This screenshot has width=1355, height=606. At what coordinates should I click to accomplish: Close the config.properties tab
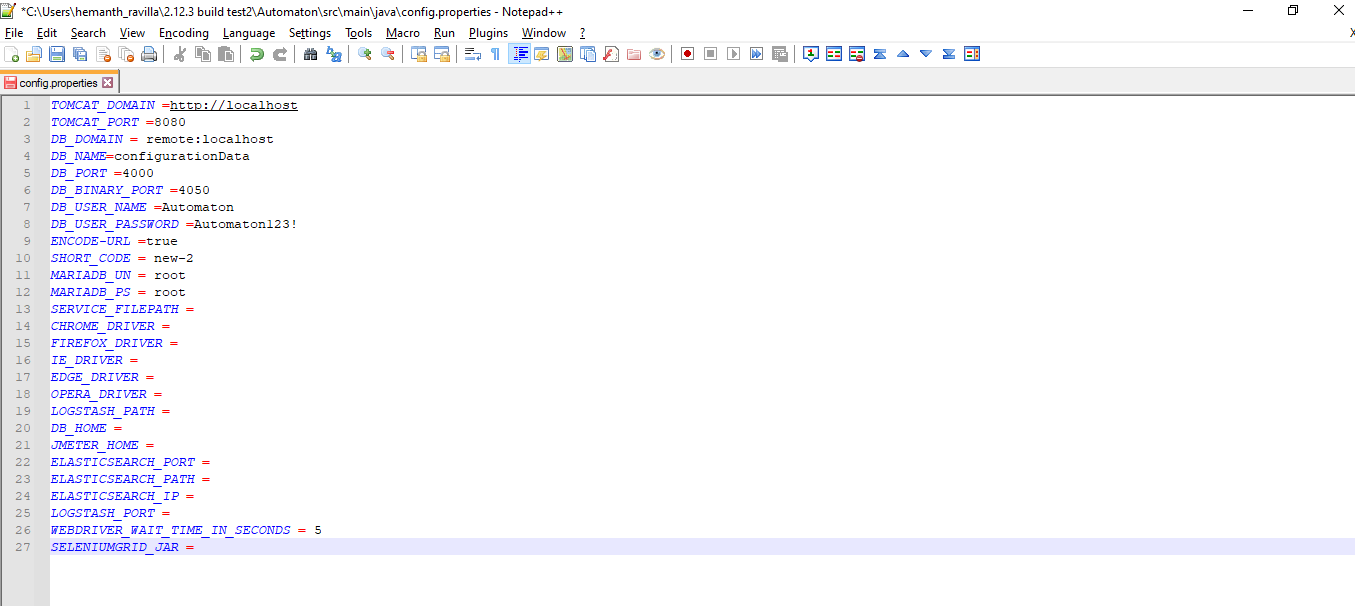108,83
